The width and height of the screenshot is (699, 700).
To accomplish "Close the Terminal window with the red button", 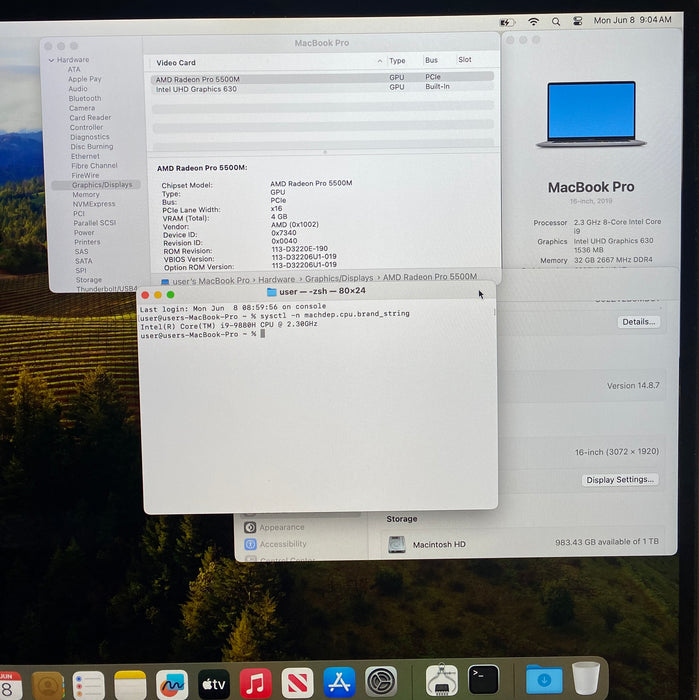I will pos(145,295).
